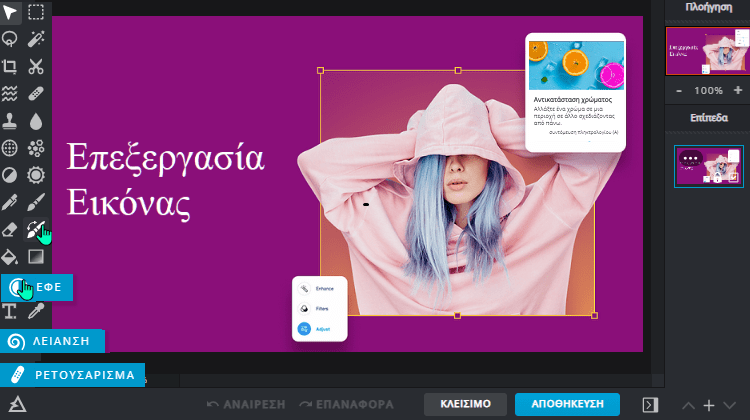Zoom in with the navigation plus button
The height and width of the screenshot is (420, 750).
coord(736,91)
